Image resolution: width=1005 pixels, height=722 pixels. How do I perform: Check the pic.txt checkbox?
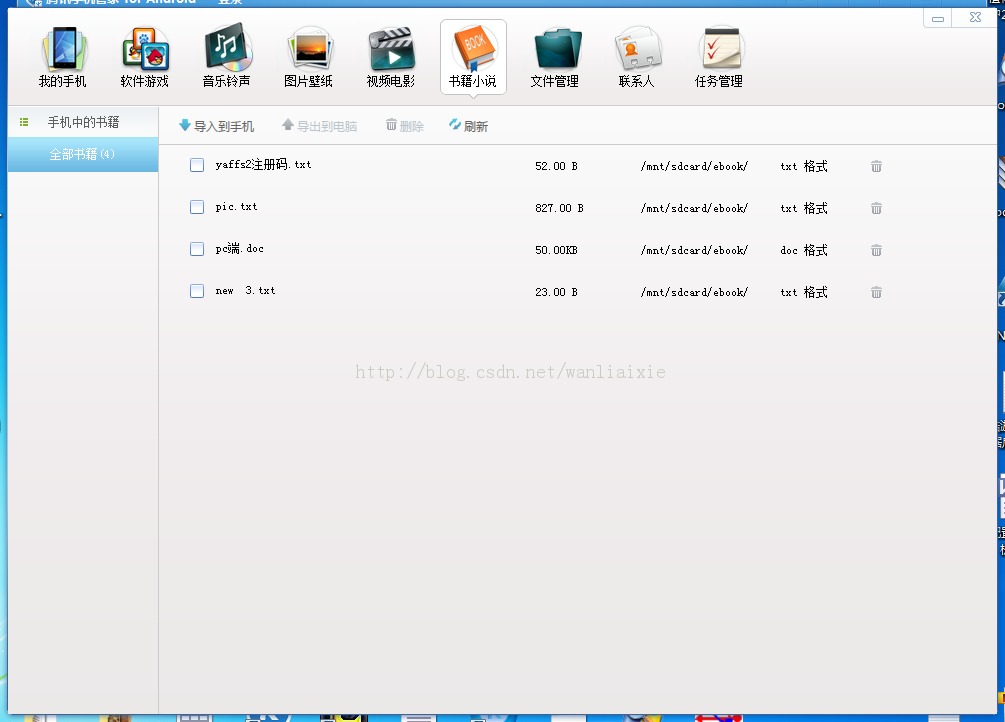[197, 207]
